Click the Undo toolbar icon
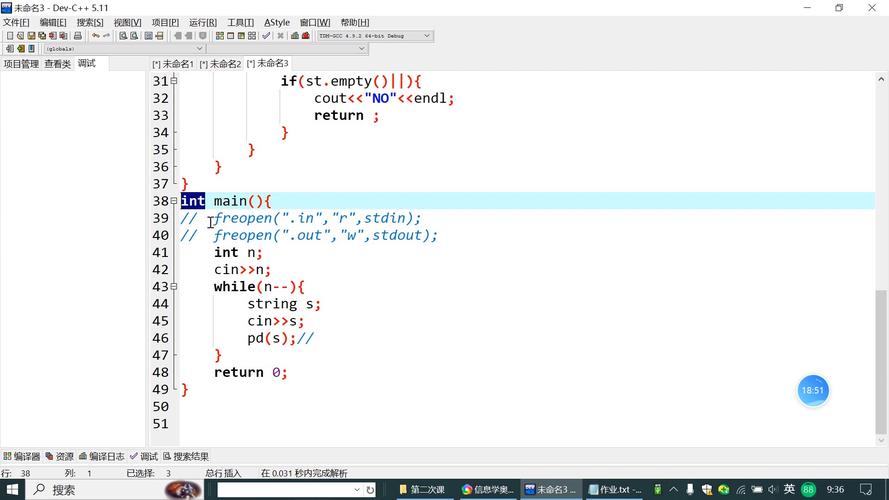 96,36
